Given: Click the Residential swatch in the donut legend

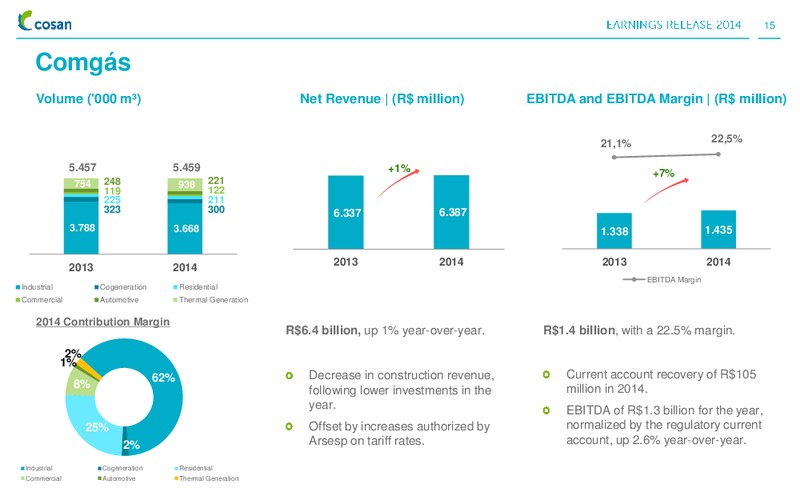Looking at the screenshot, I should (x=176, y=468).
